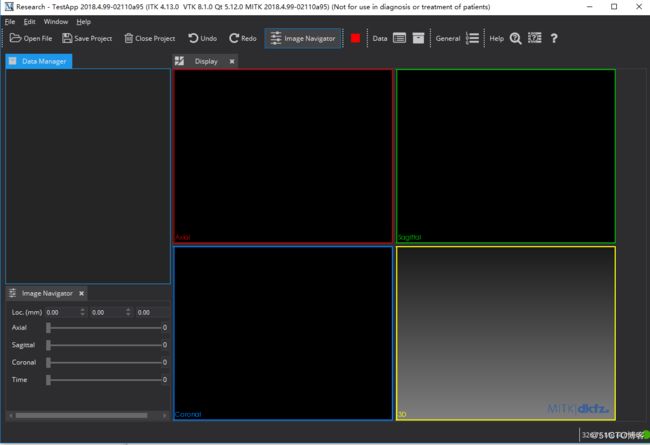Click the third Loc. (mm) field
The image size is (650, 445).
point(153,312)
